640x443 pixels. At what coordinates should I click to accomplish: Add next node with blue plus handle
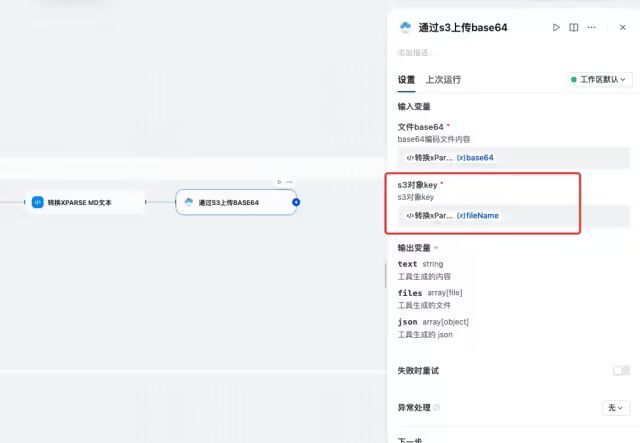pyautogui.click(x=296, y=202)
